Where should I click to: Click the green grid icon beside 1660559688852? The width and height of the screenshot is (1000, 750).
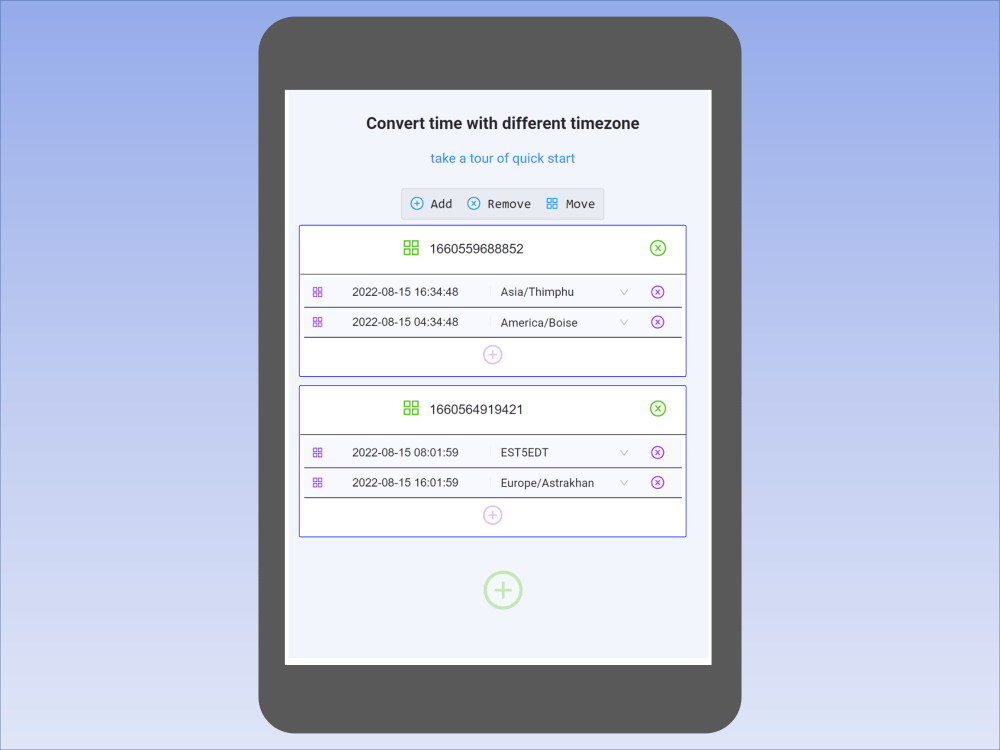pos(411,248)
